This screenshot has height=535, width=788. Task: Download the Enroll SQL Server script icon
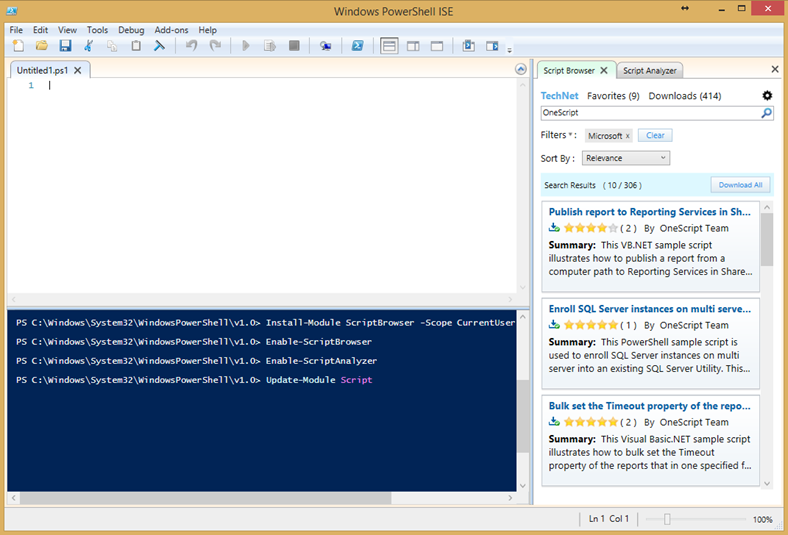554,325
